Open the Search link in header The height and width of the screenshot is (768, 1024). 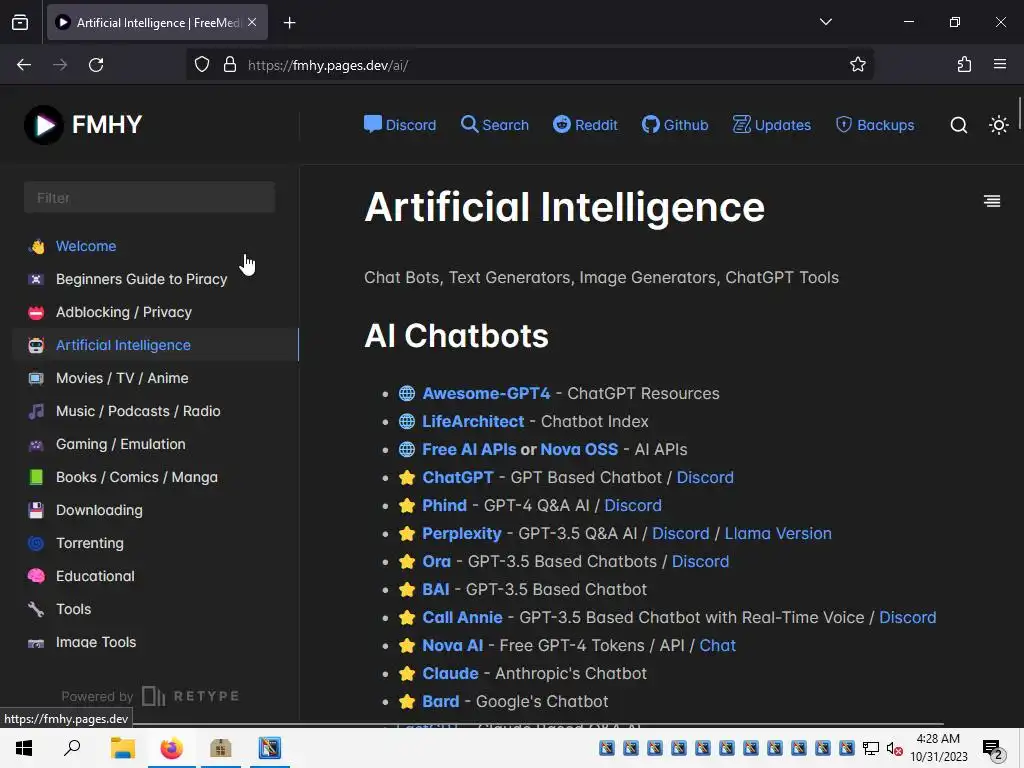click(494, 125)
